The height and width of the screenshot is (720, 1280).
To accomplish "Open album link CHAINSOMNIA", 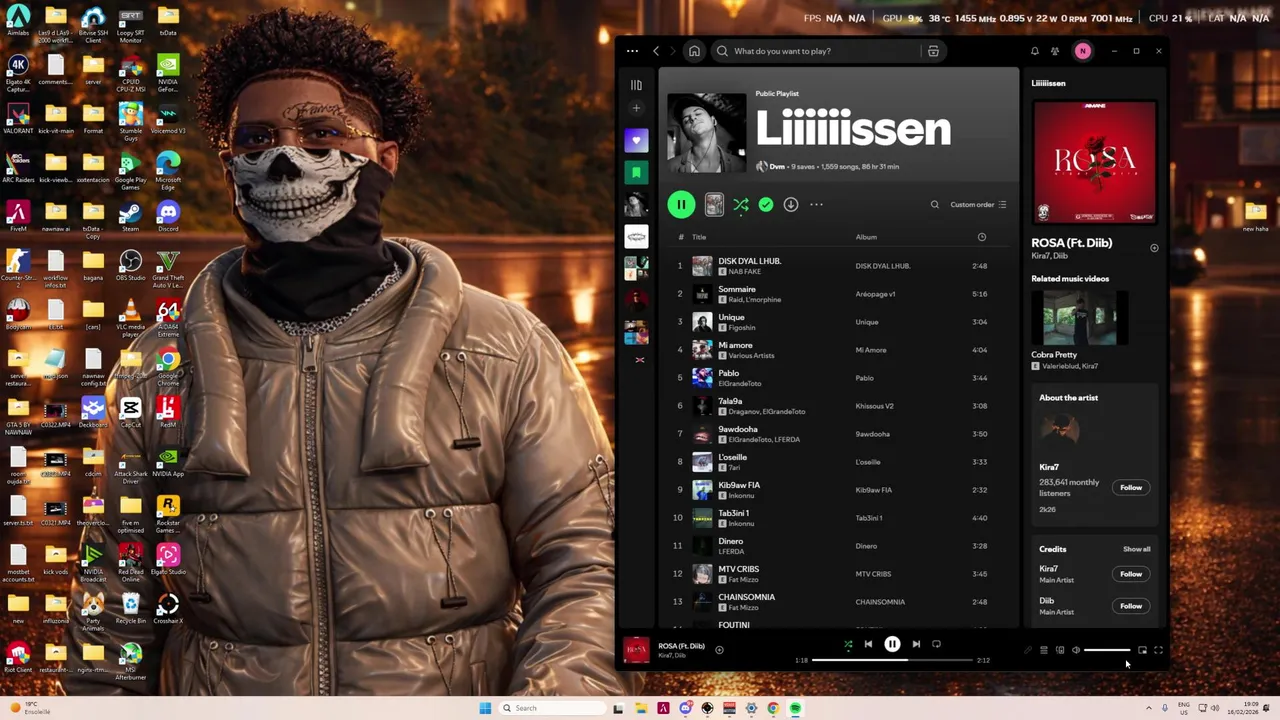I will point(880,602).
